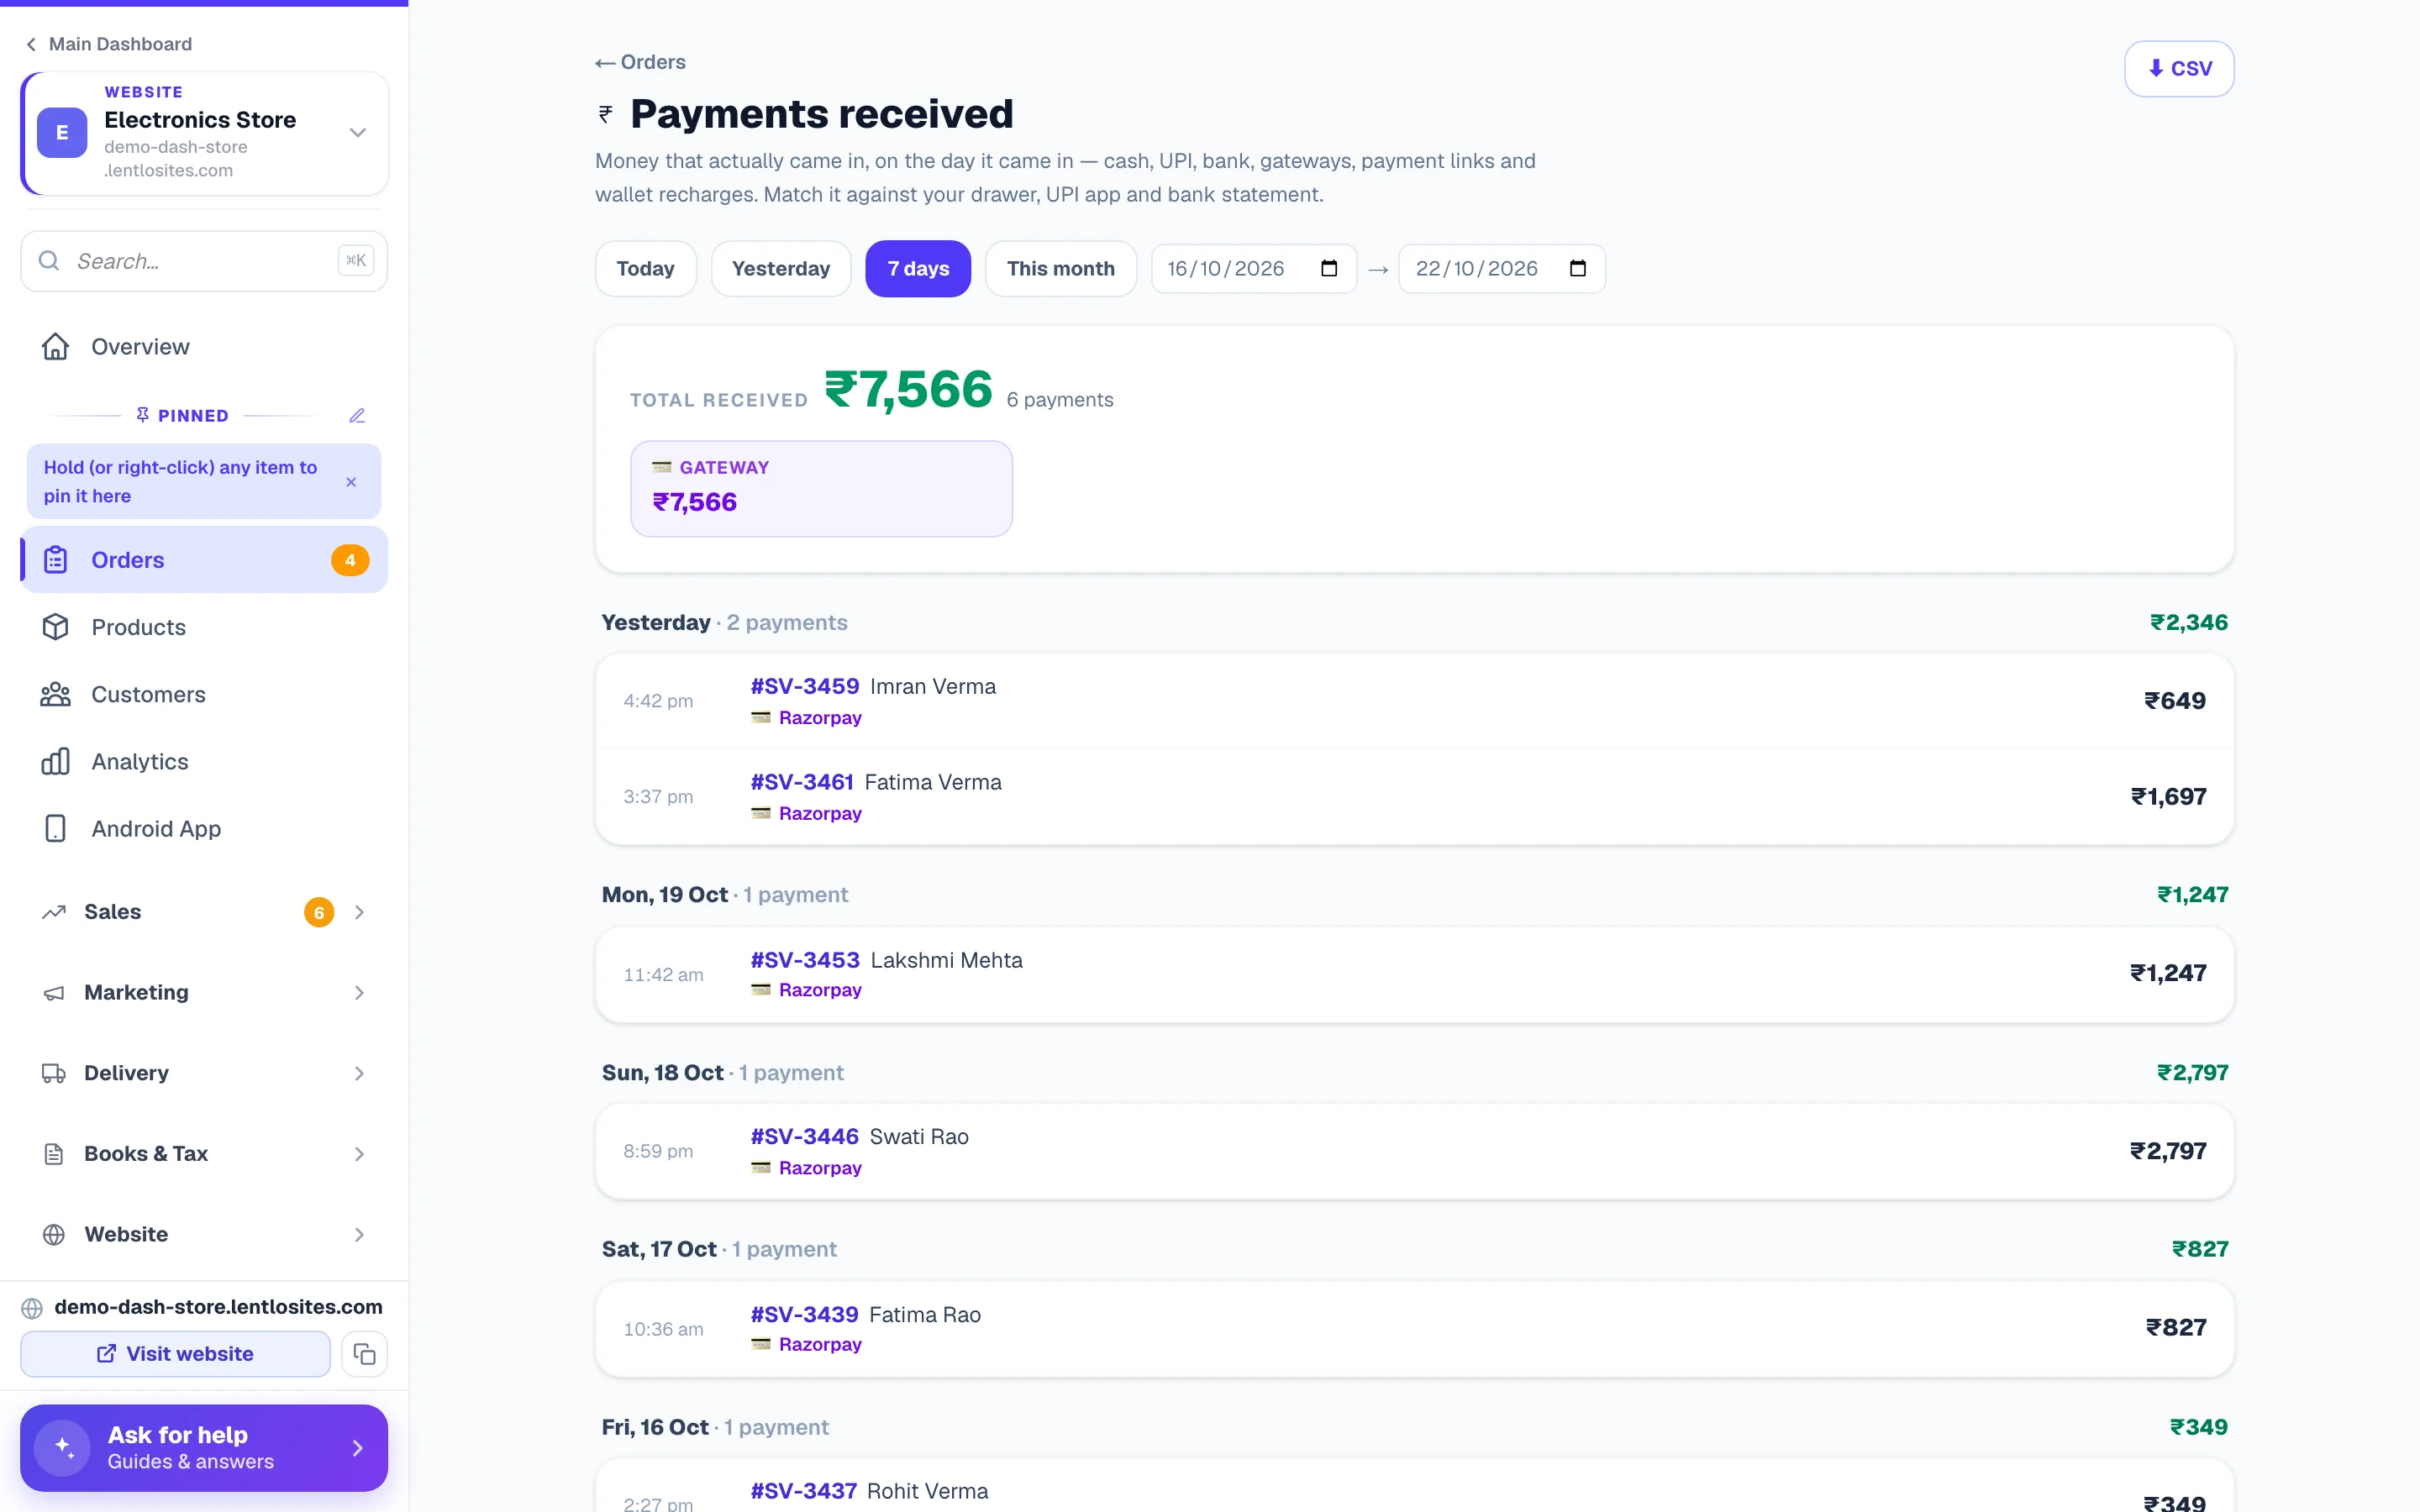Open order #SV-3461 link
Image resolution: width=2420 pixels, height=1512 pixels.
pyautogui.click(x=802, y=782)
